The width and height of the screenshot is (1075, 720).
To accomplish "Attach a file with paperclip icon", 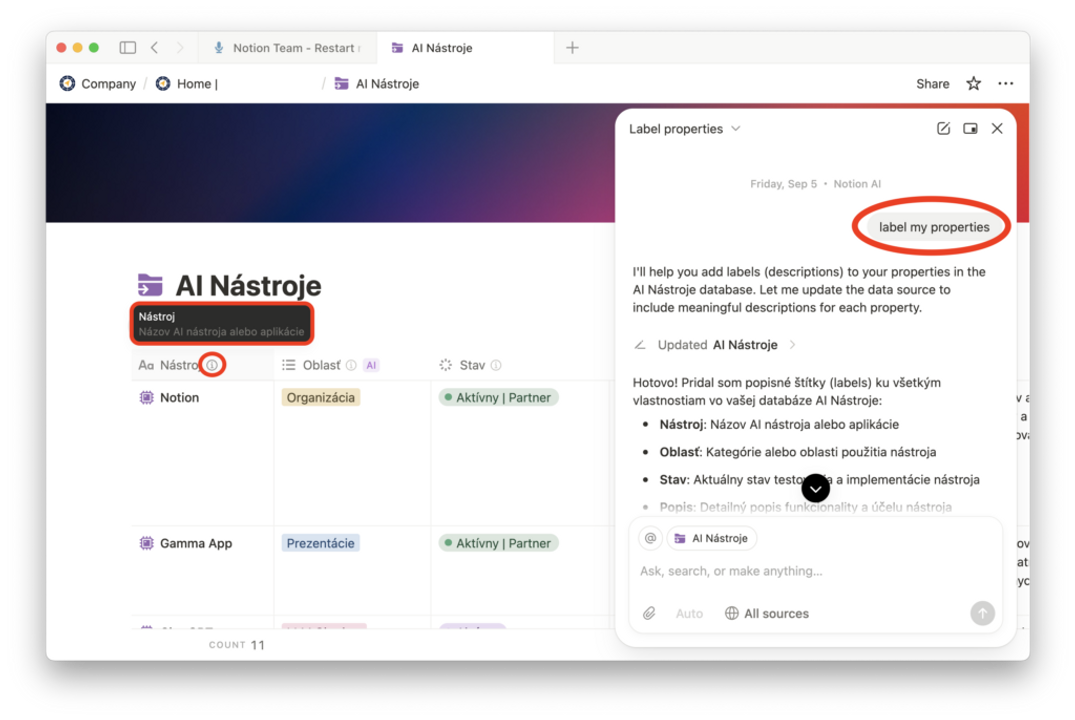I will (649, 613).
